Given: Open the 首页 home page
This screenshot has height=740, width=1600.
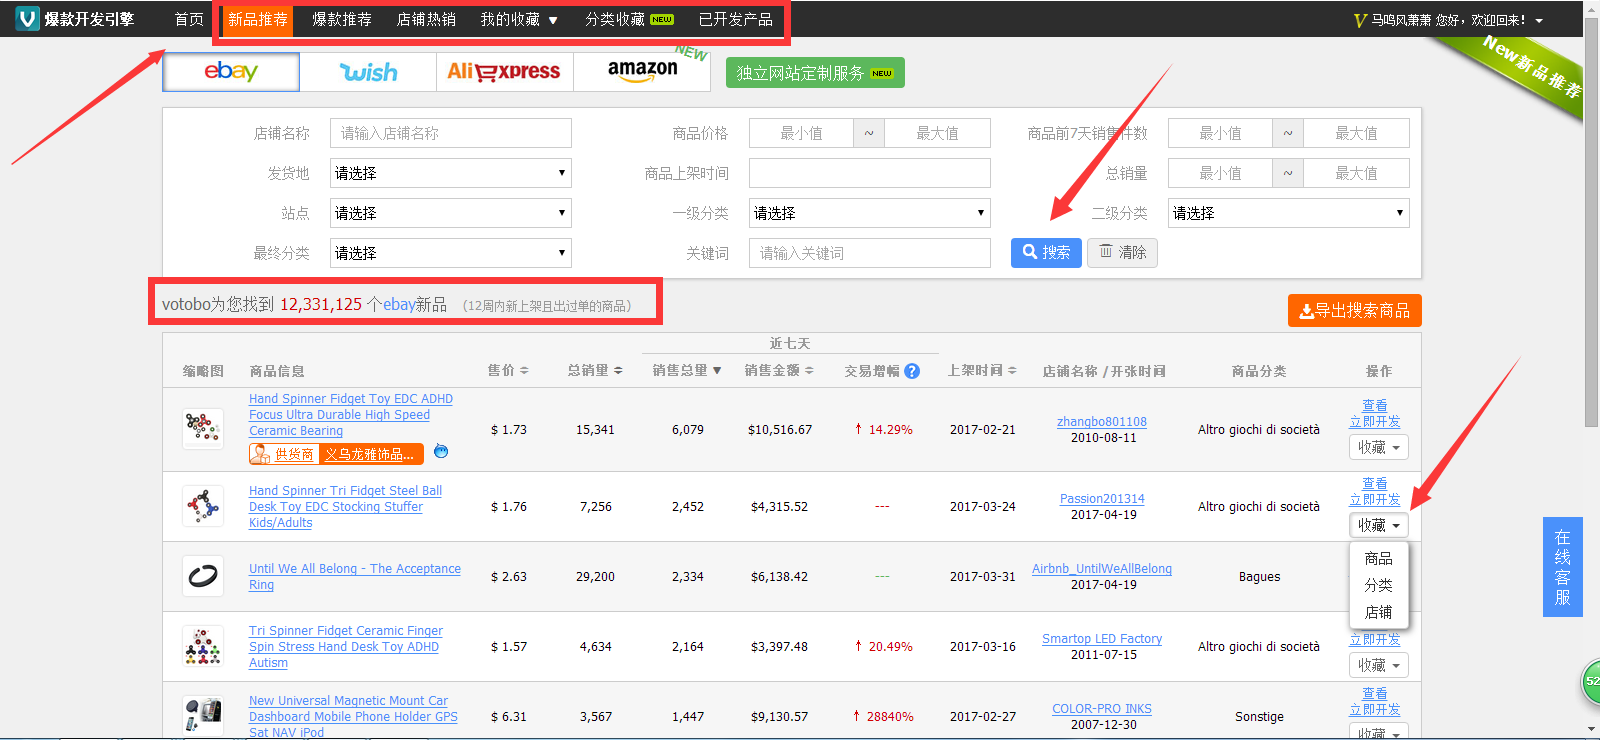Looking at the screenshot, I should (189, 19).
